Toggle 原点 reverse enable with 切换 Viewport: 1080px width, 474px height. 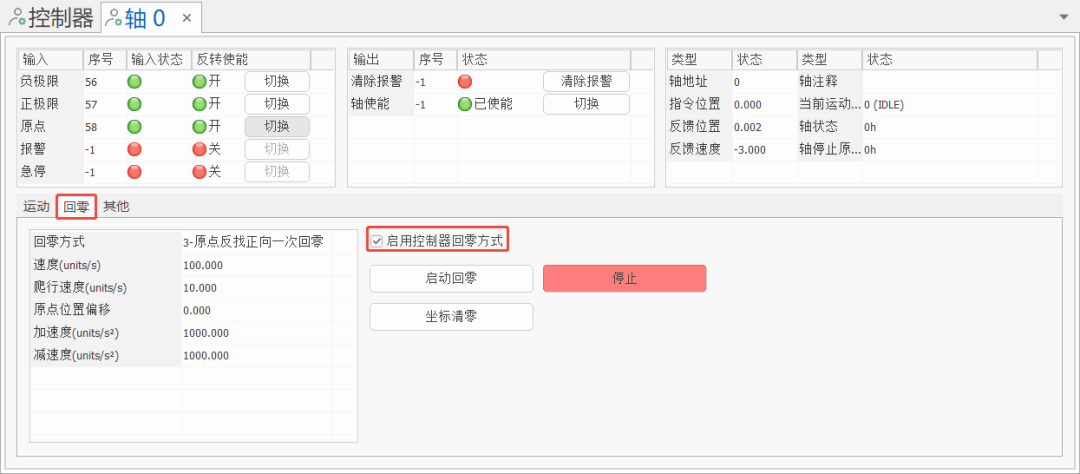(277, 127)
